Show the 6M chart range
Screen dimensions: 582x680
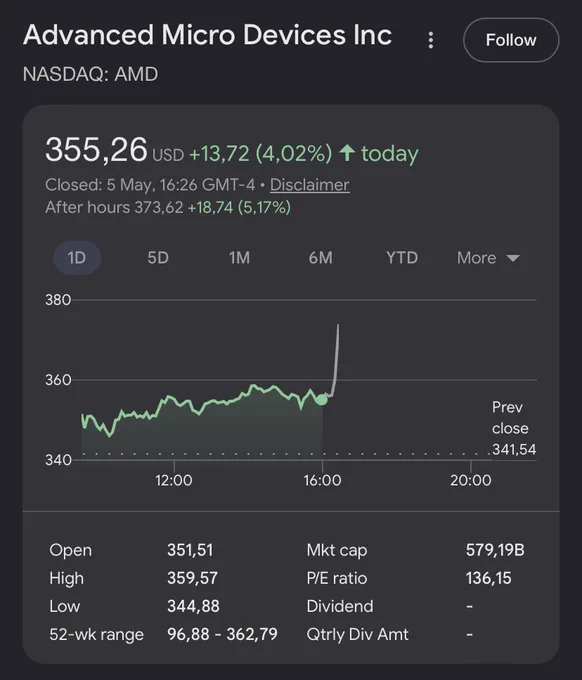coord(320,258)
